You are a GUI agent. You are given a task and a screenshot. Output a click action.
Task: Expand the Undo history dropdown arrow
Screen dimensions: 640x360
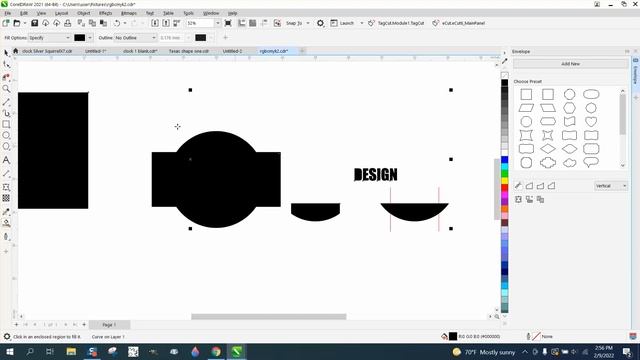pyautogui.click(x=125, y=23)
